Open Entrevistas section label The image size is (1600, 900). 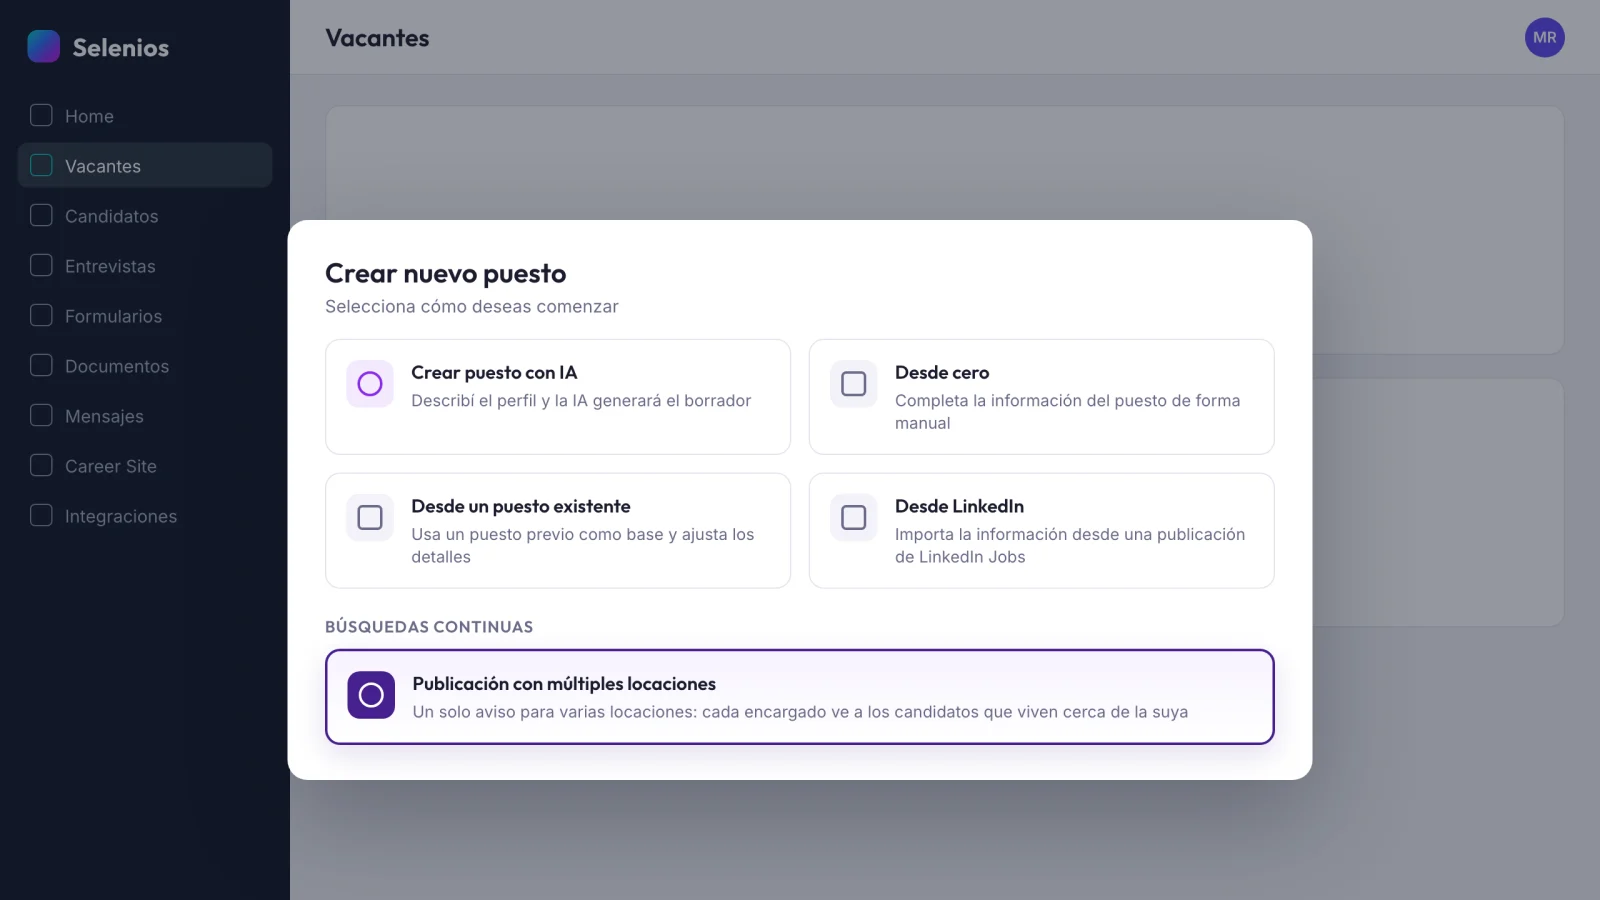tap(110, 266)
